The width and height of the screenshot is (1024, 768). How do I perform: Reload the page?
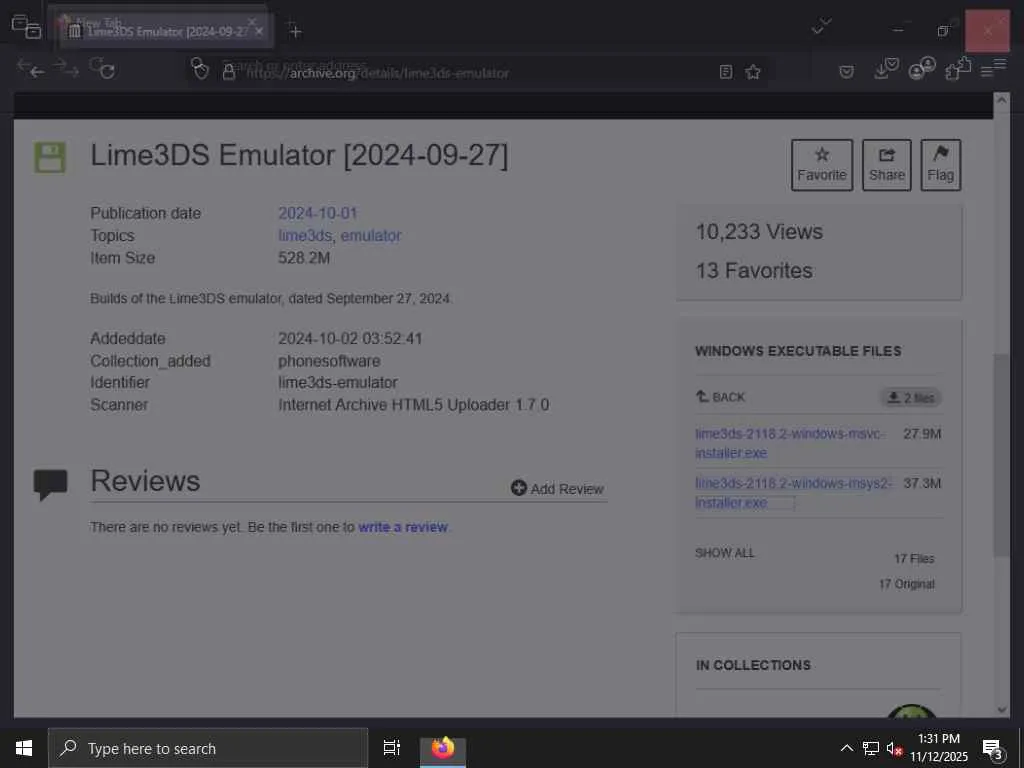click(x=107, y=72)
